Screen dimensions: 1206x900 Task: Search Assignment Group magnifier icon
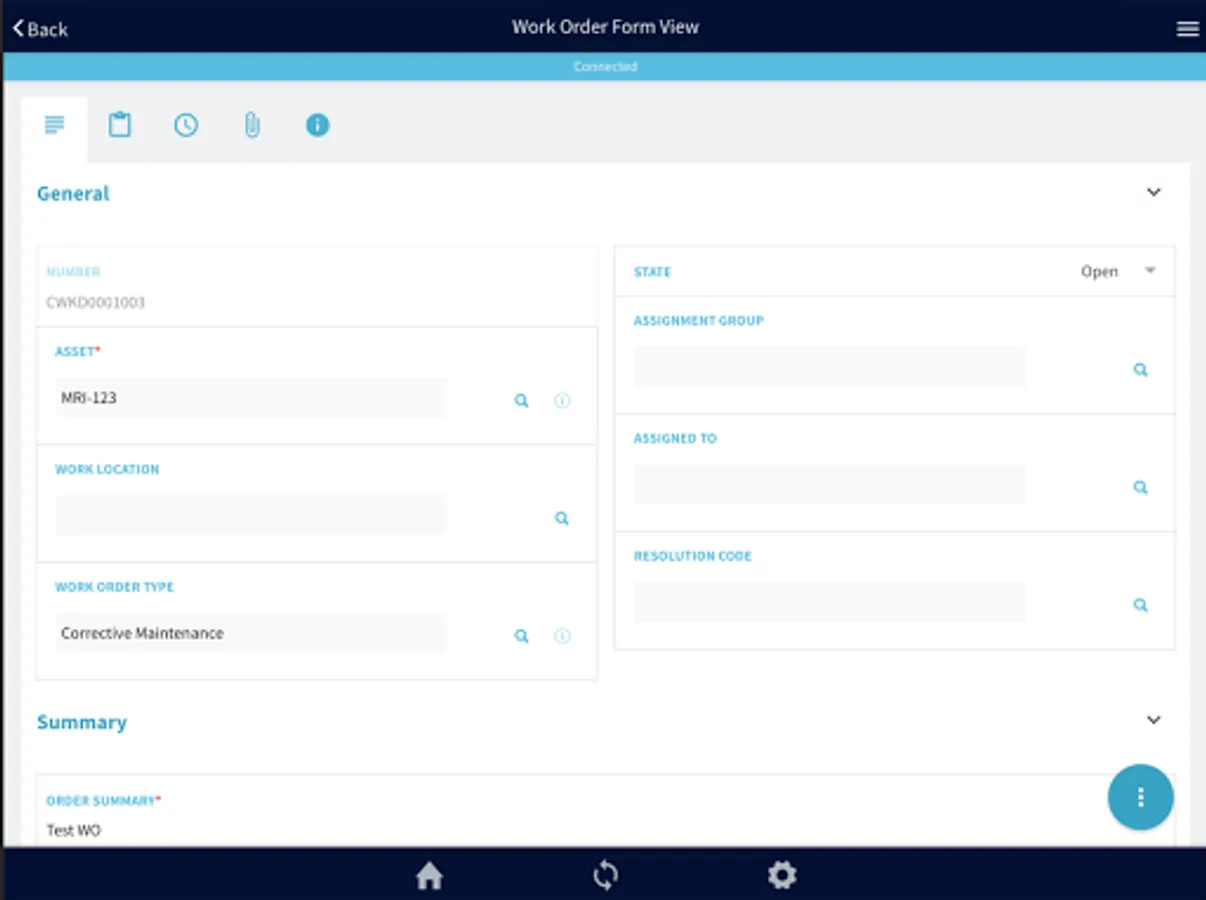coord(1140,370)
